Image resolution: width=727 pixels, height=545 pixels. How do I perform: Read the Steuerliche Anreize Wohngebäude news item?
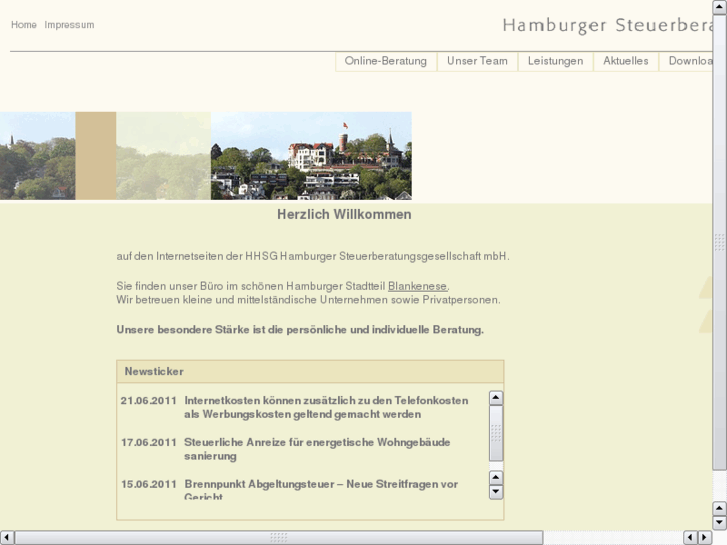pyautogui.click(x=317, y=449)
